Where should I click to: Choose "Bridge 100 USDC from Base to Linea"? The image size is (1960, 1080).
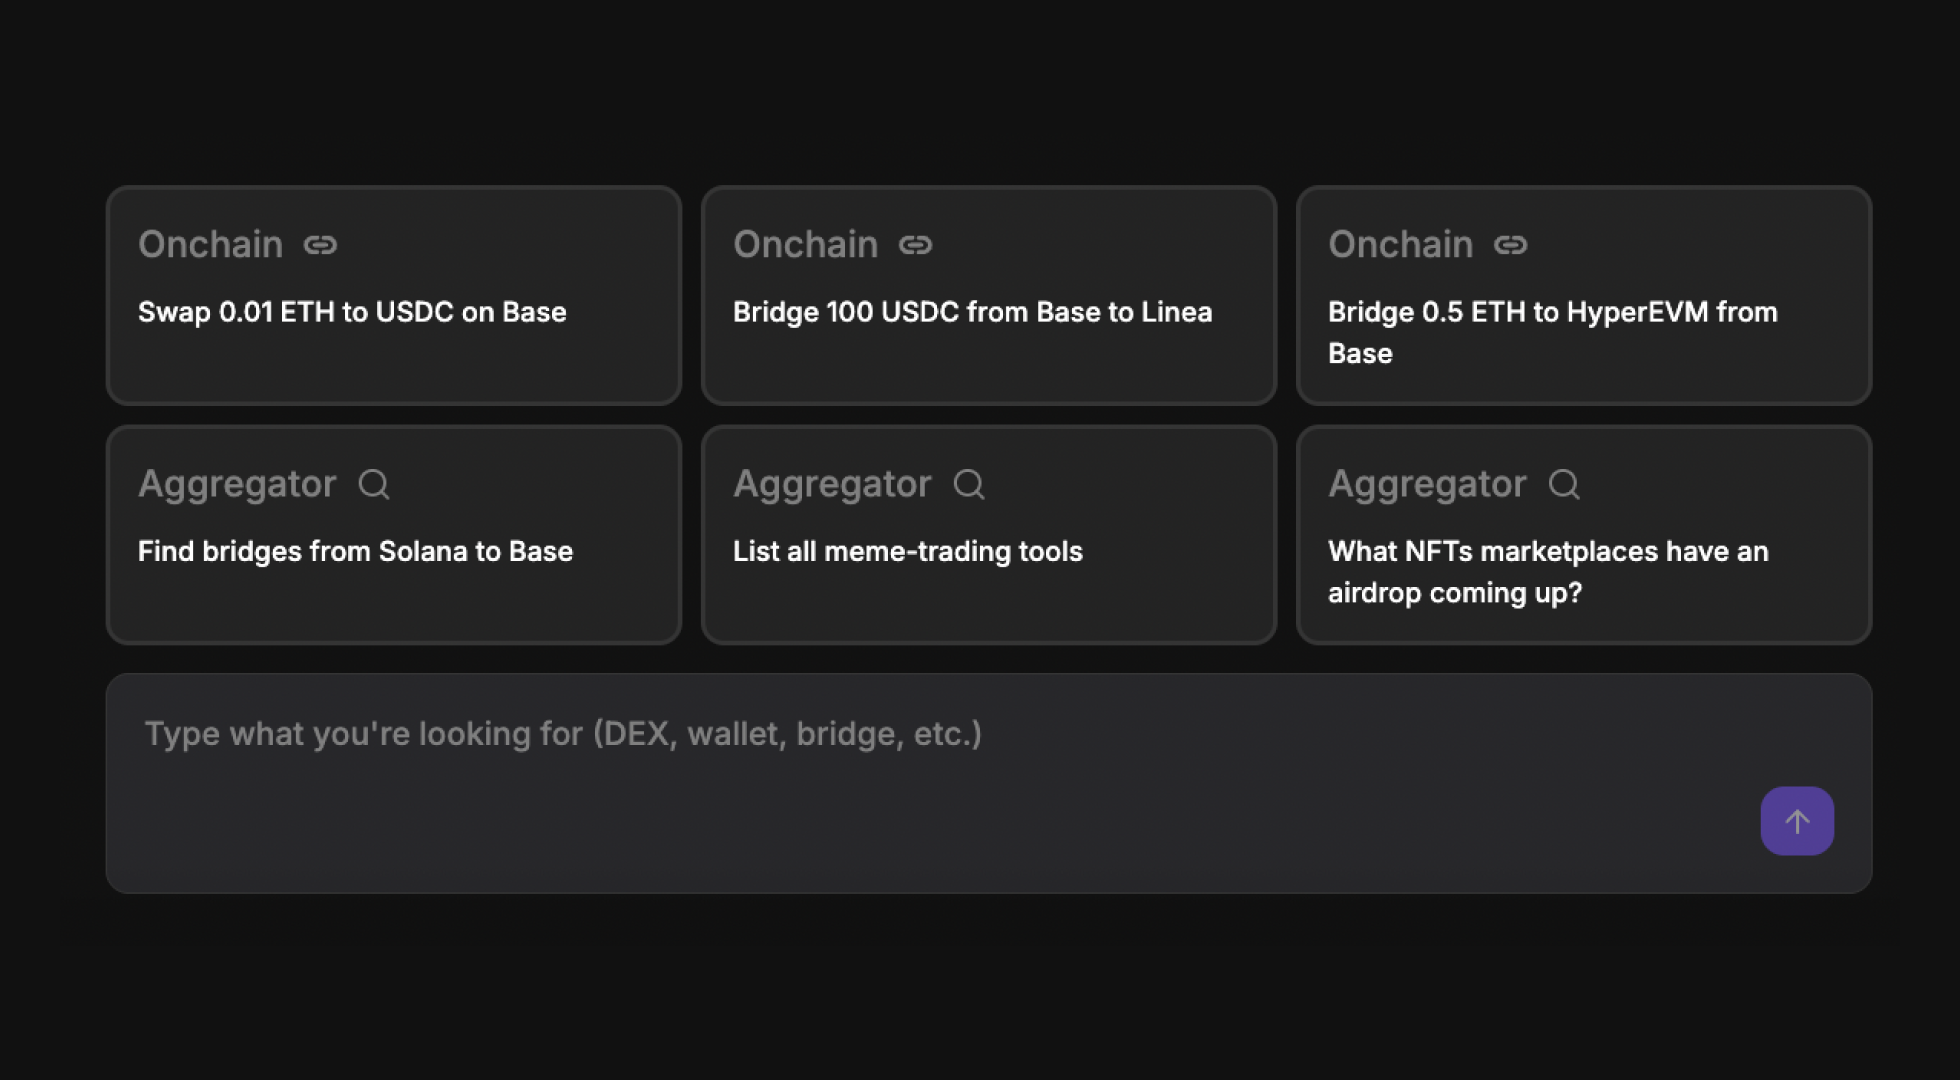click(972, 312)
